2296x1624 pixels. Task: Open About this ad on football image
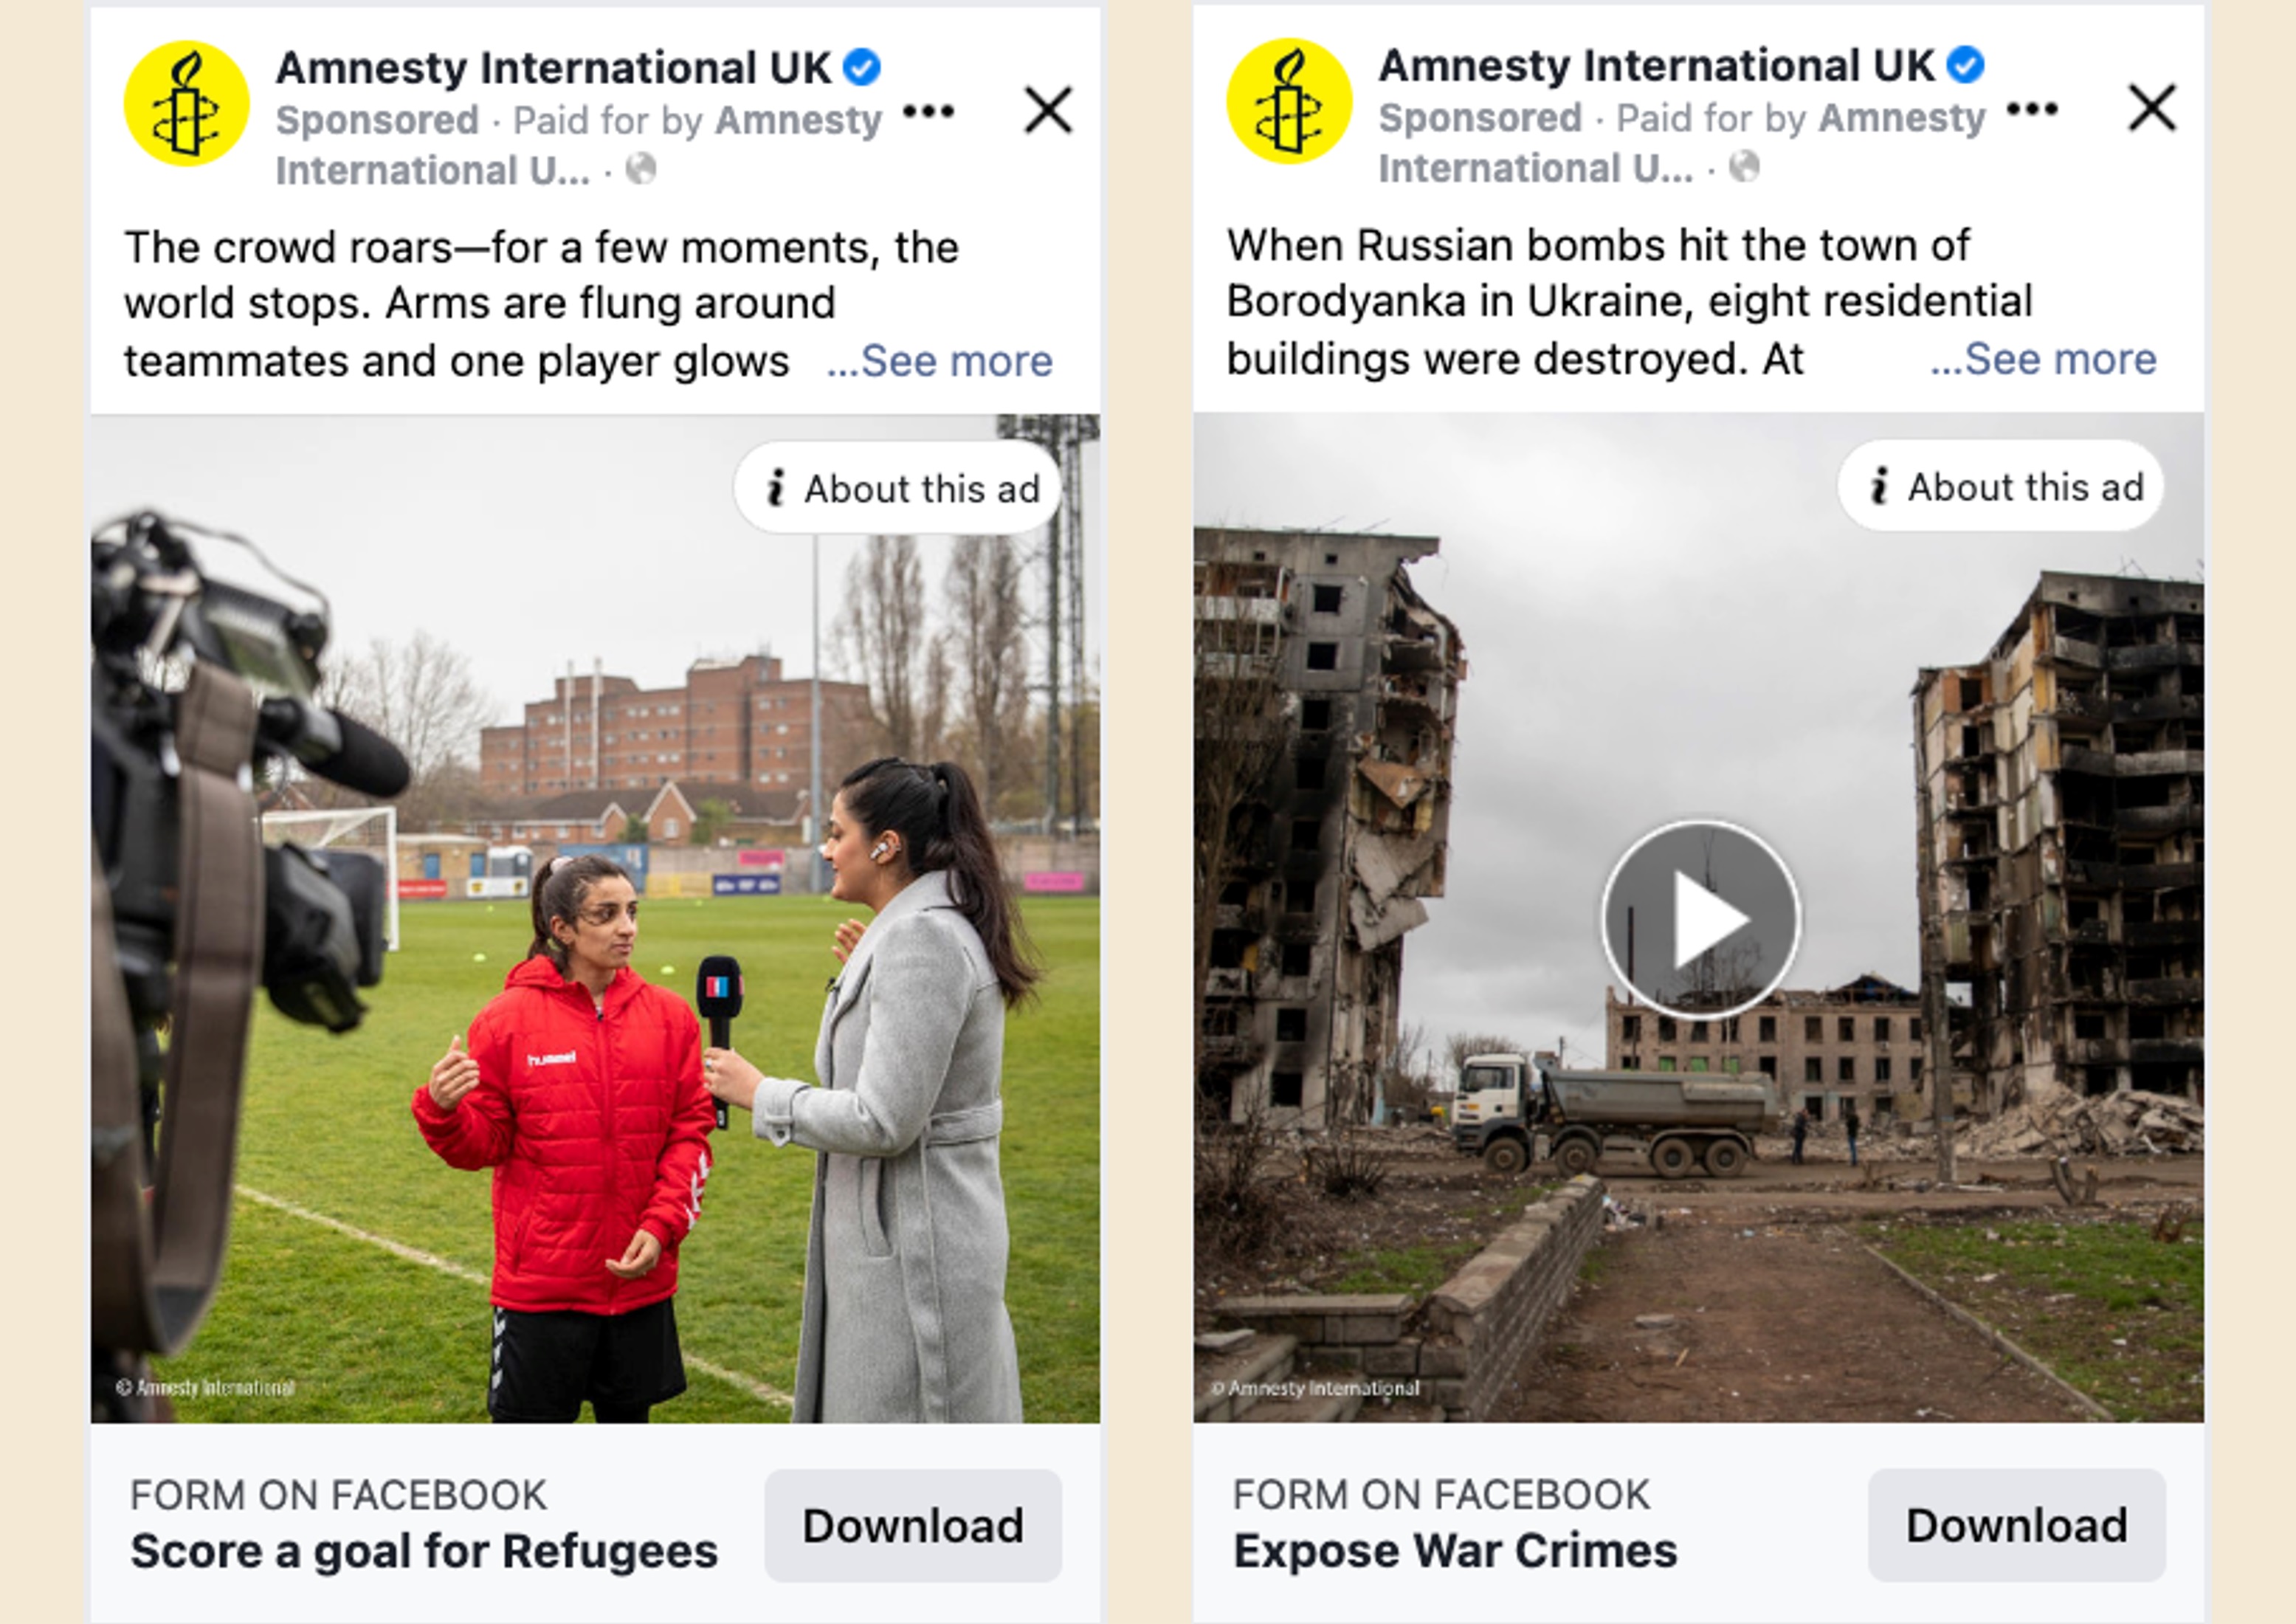(x=898, y=488)
